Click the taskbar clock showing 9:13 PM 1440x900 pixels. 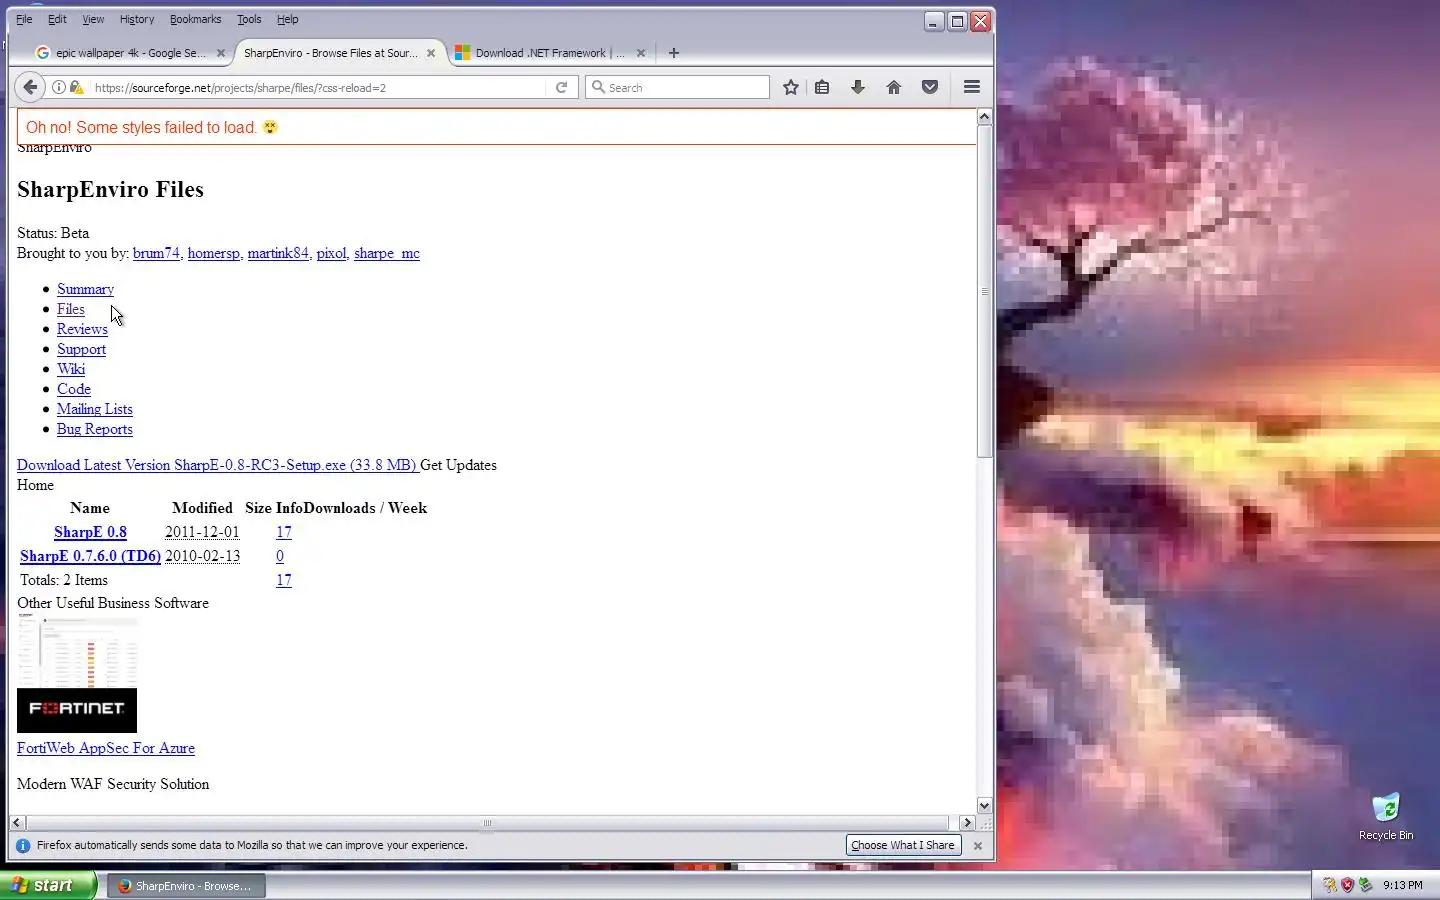(1403, 885)
